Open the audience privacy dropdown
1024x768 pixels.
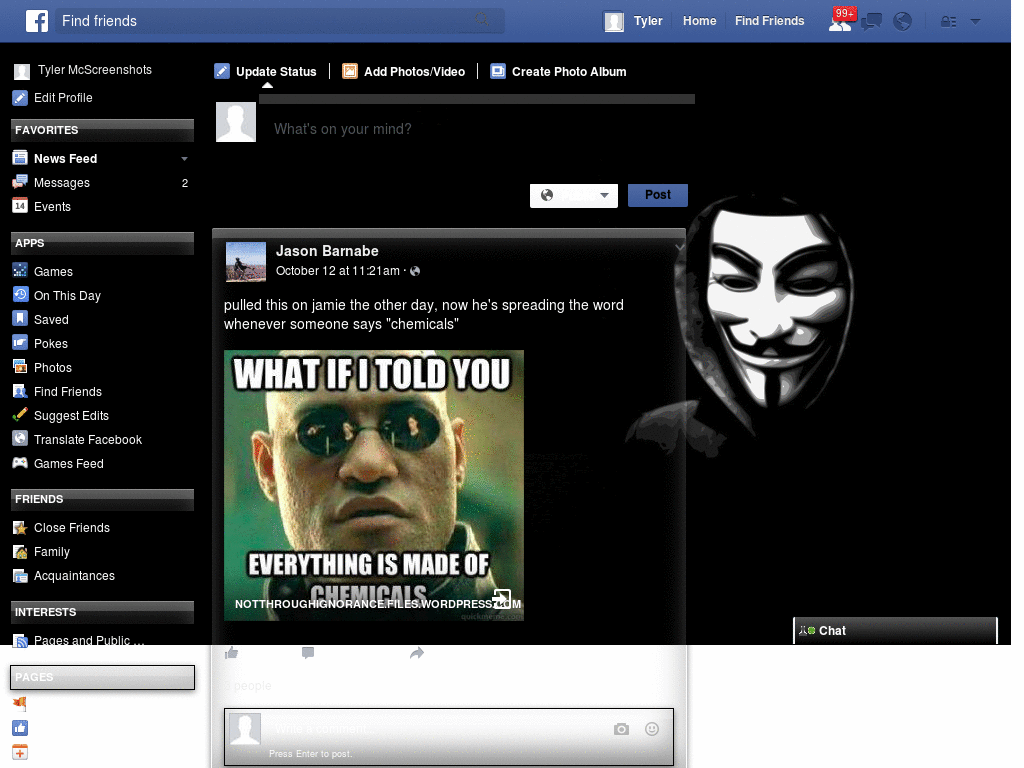pos(573,195)
